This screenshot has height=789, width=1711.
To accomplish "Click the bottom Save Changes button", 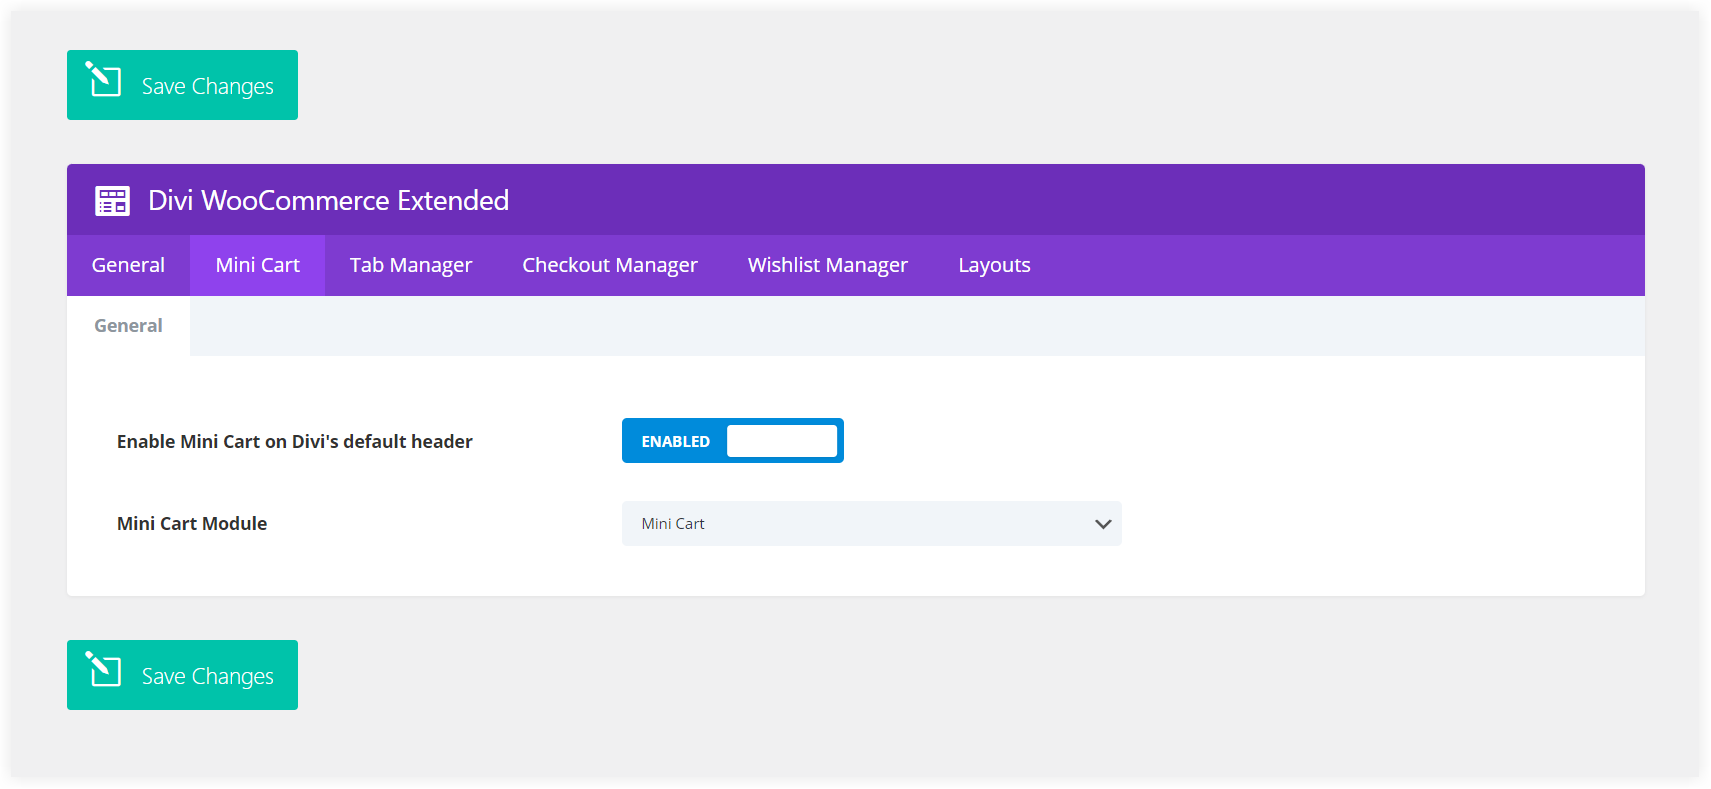I will (x=182, y=675).
